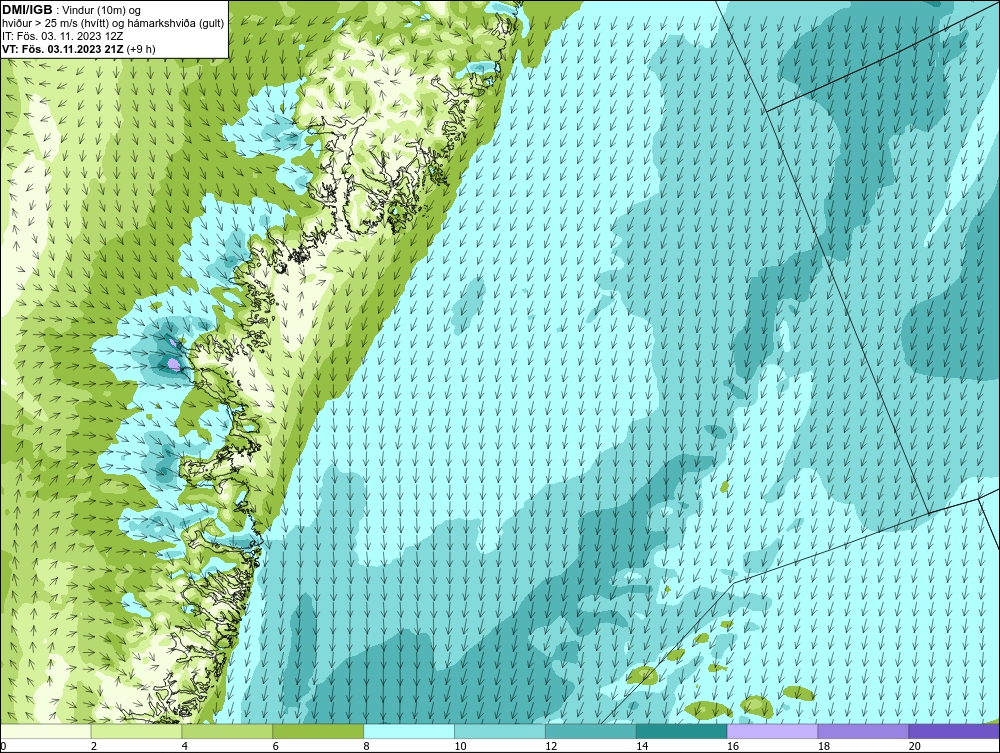Click the legend scale label '6'

pyautogui.click(x=276, y=746)
